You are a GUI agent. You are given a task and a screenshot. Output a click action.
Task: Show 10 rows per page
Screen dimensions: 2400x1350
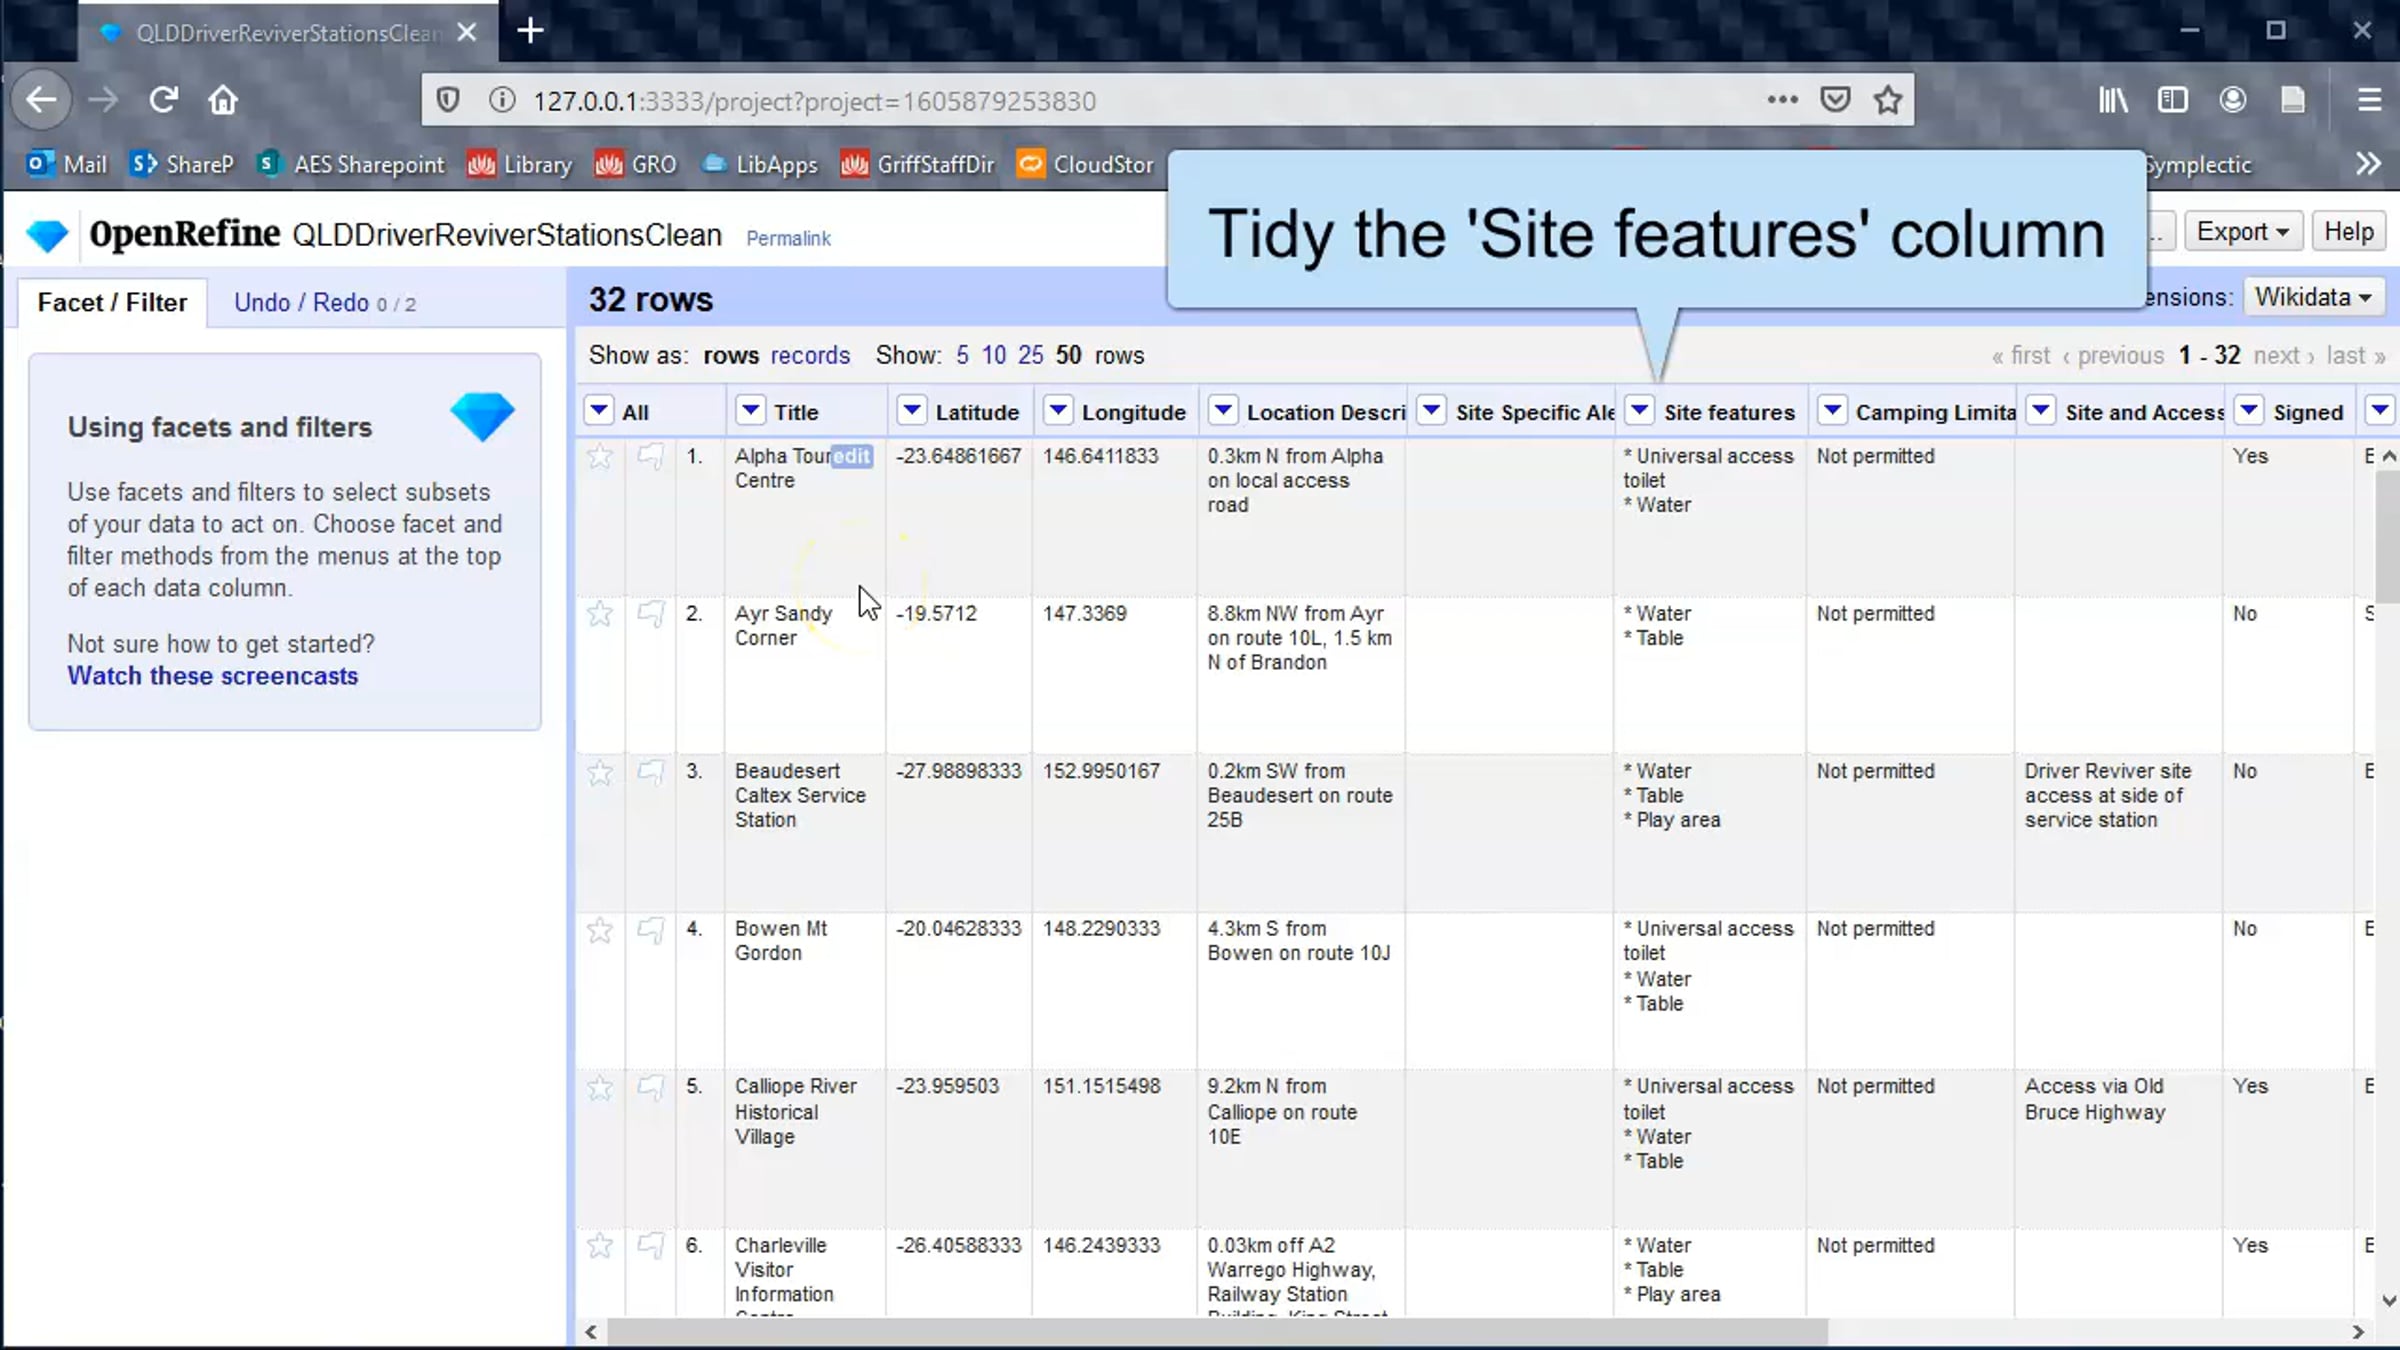pos(993,355)
